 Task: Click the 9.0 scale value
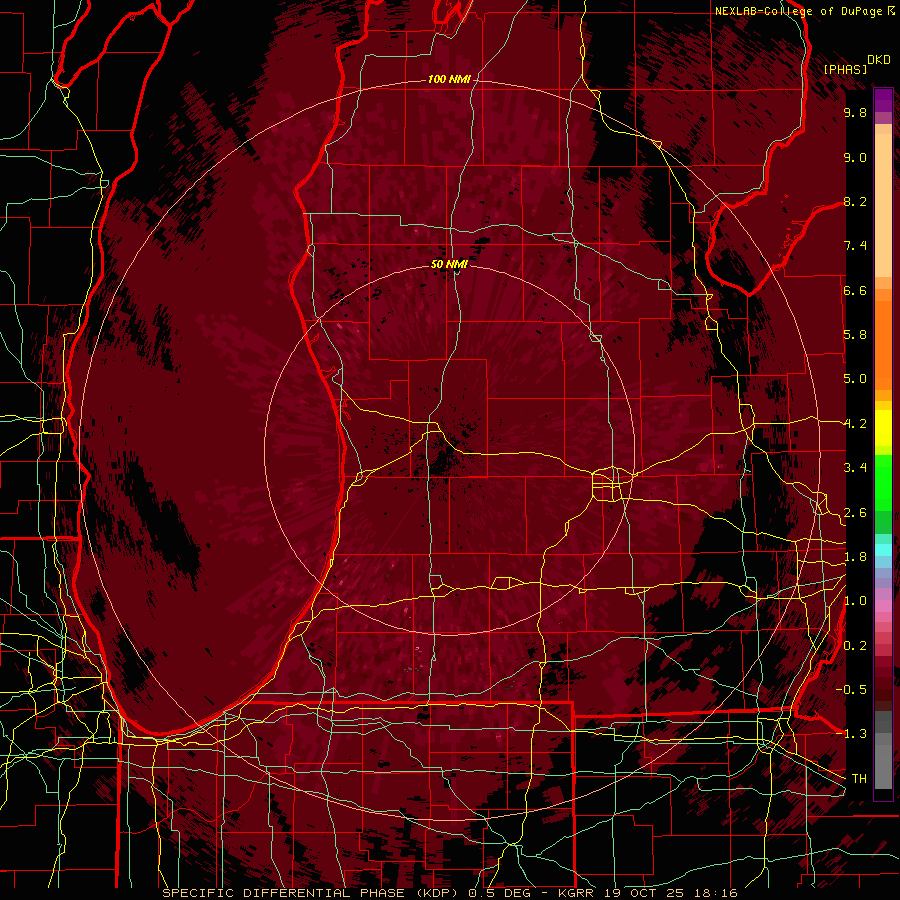point(855,158)
